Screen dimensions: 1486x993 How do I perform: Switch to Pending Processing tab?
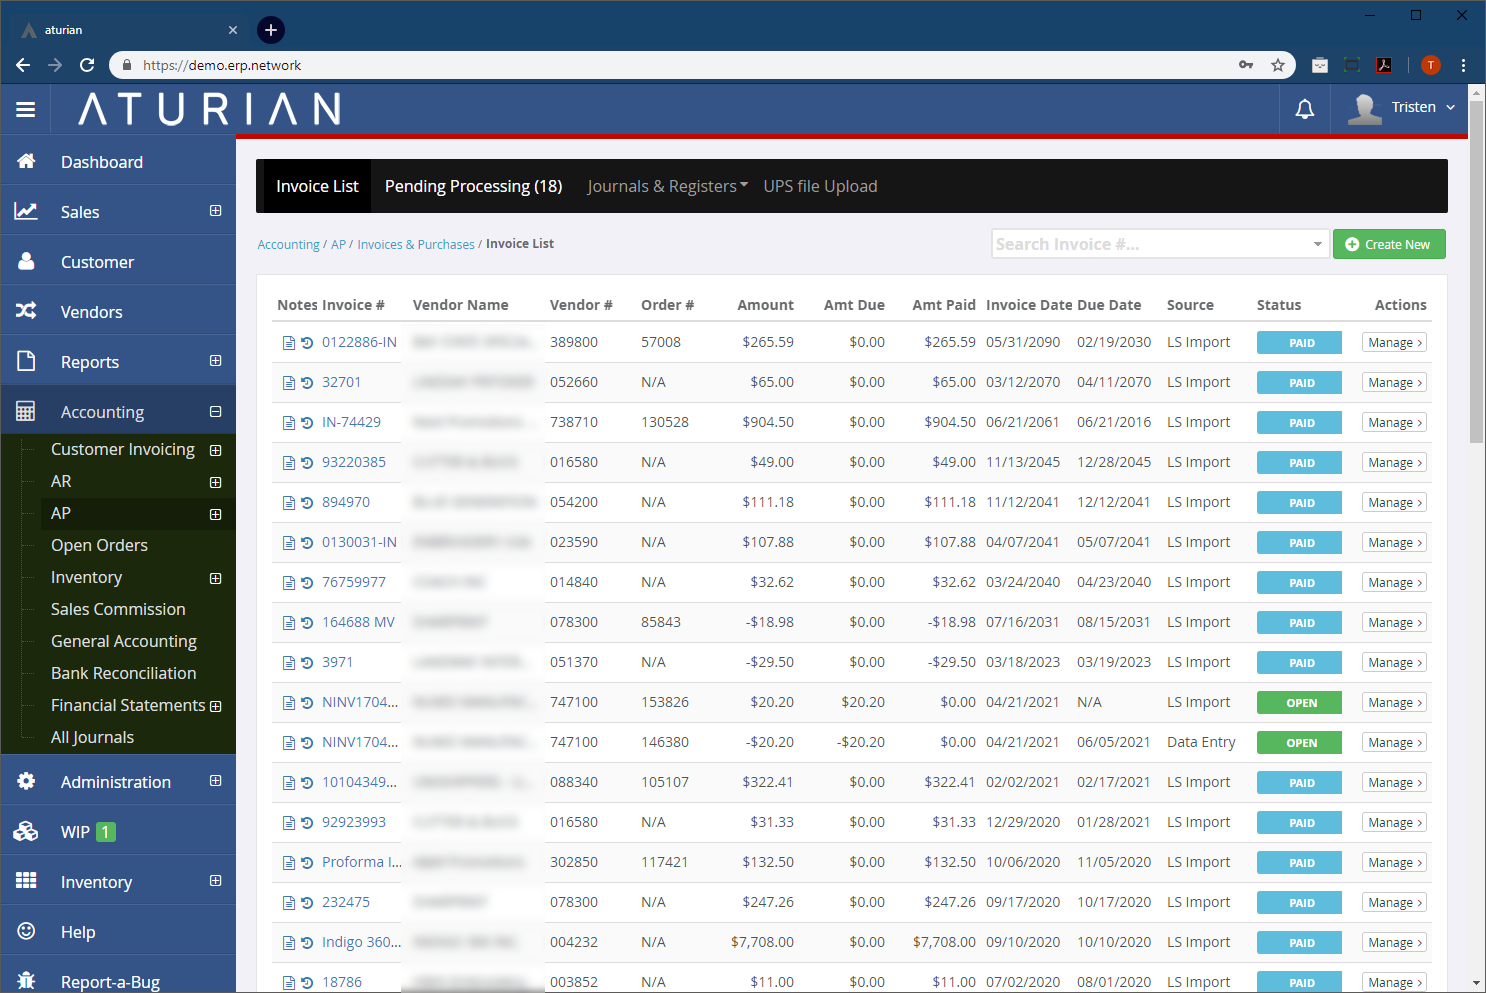click(473, 186)
